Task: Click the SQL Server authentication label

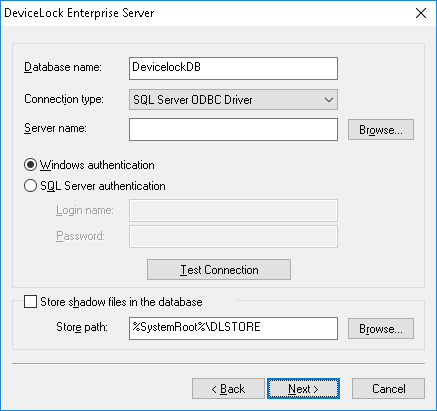Action: [x=103, y=186]
